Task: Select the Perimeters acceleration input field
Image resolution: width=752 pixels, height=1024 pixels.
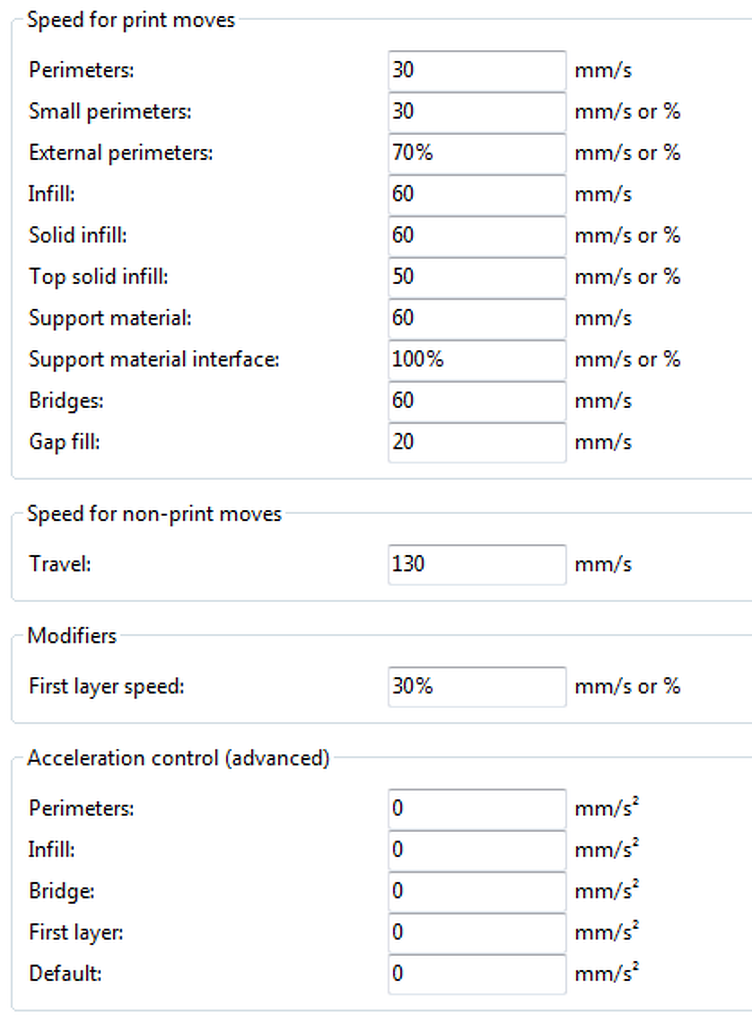Action: point(477,808)
